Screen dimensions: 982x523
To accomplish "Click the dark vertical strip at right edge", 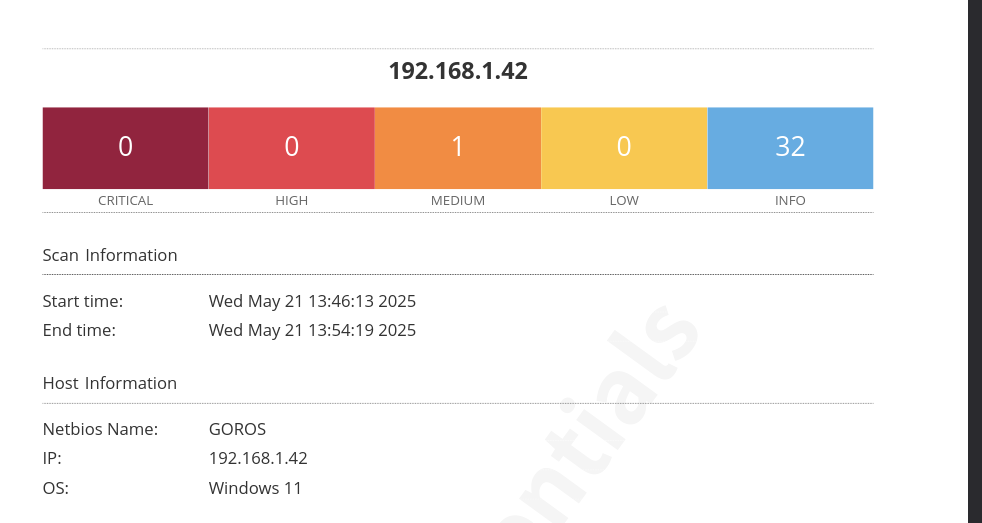I will click(975, 261).
